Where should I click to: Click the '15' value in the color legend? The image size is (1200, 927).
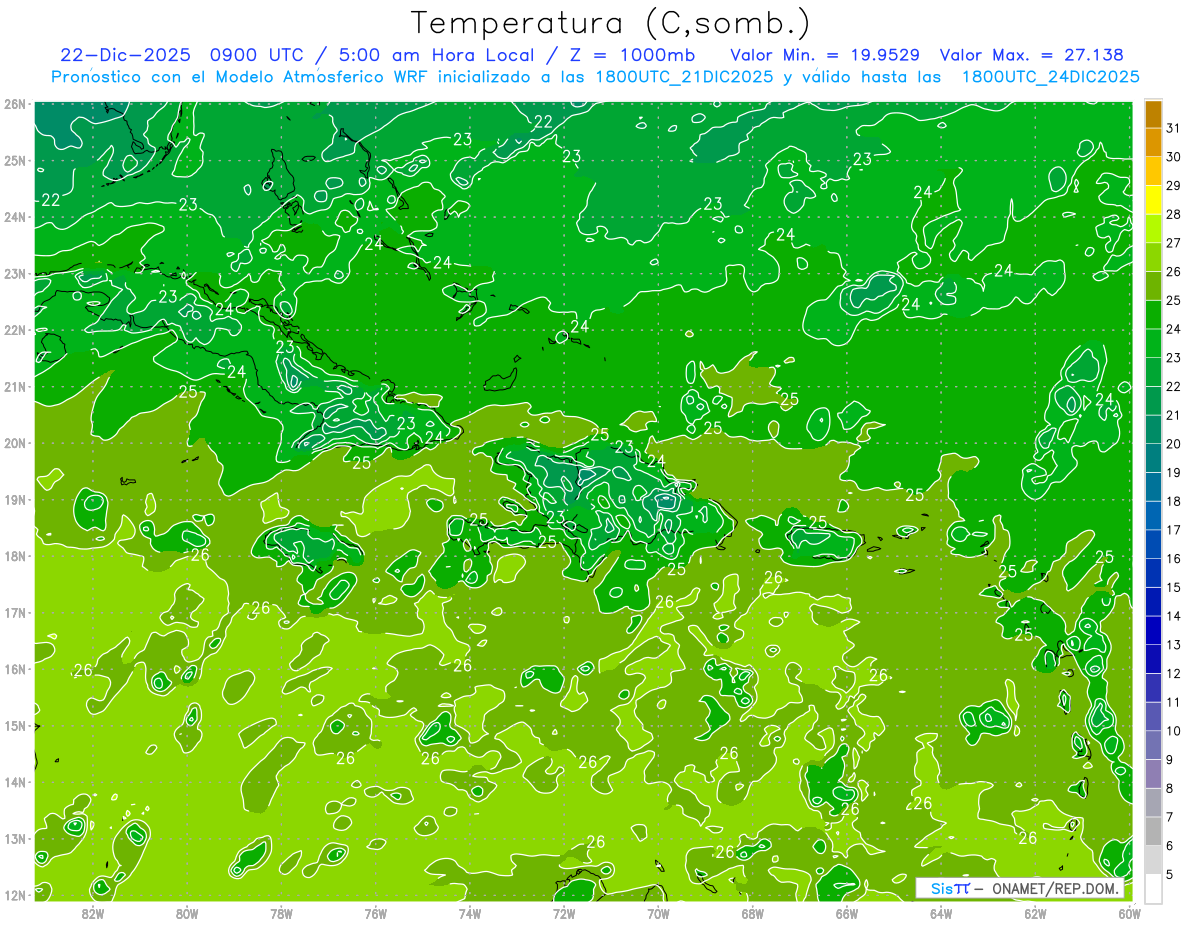(1174, 587)
